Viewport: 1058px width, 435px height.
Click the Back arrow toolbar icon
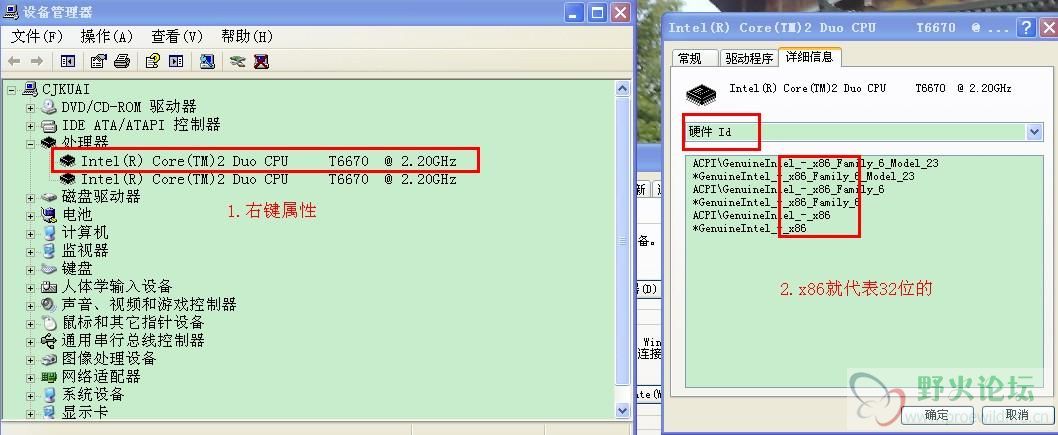13,61
